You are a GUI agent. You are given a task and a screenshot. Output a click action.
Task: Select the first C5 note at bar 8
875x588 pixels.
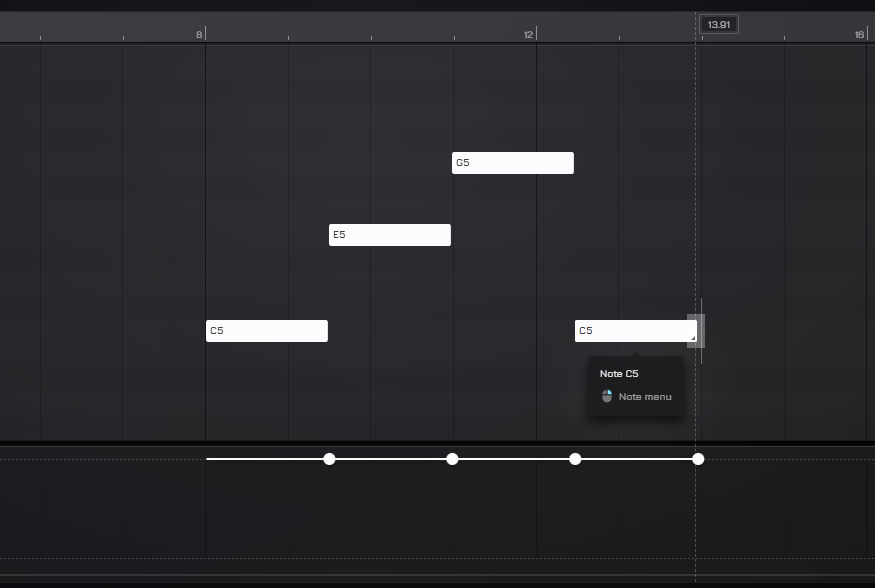[267, 331]
